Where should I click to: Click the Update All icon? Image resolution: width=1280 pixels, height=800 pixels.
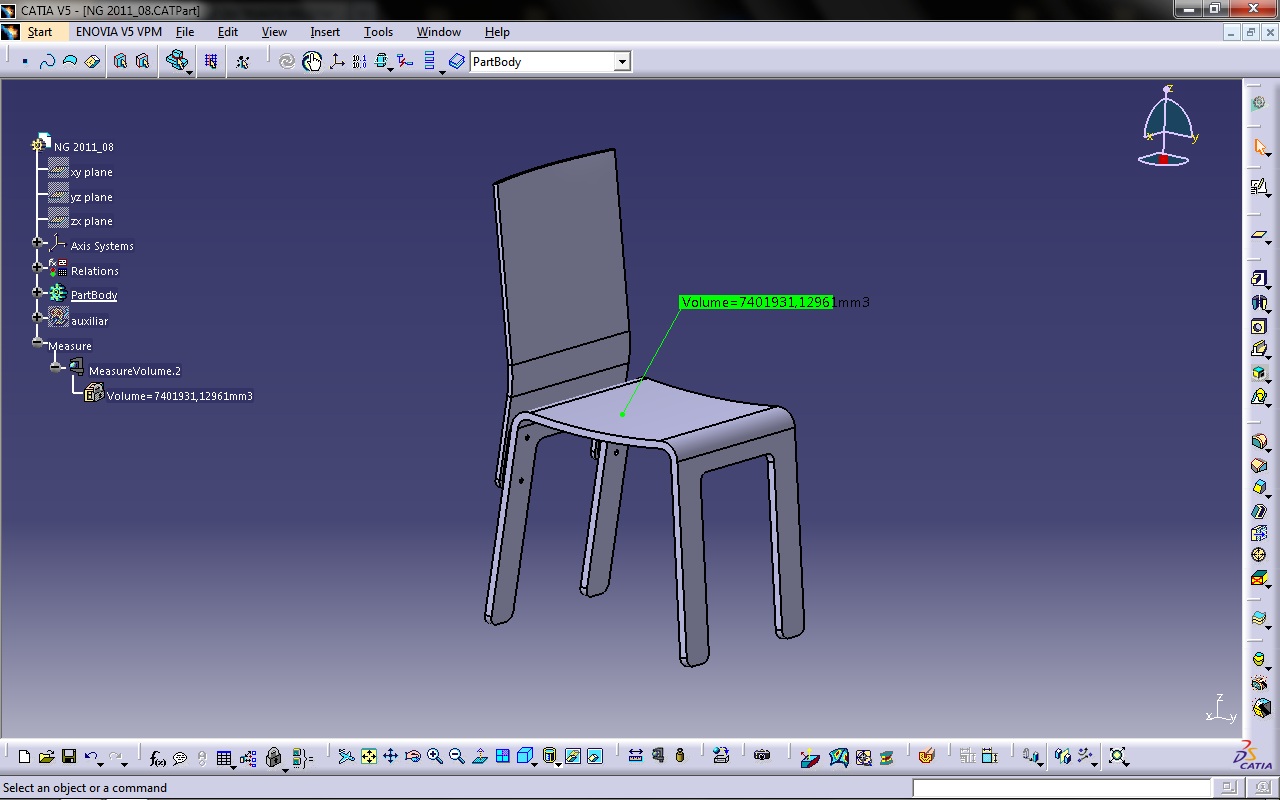point(286,62)
